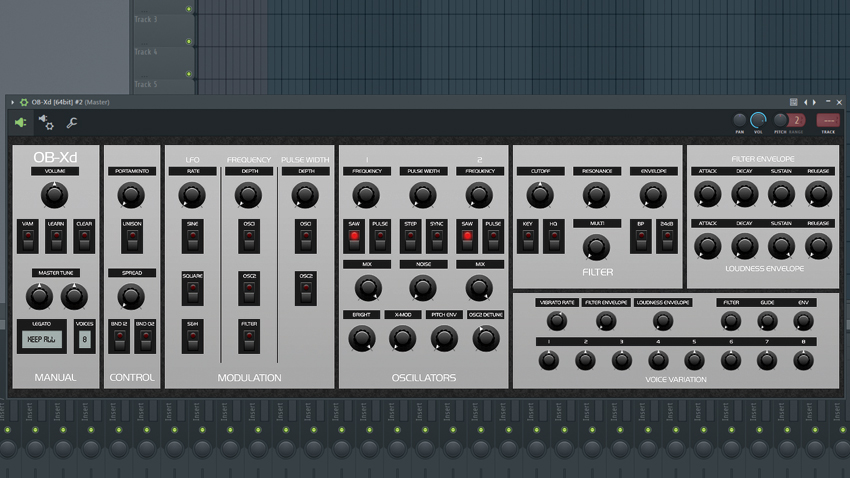Go to the previous preset arrow
This screenshot has width=850, height=478.
[x=806, y=102]
